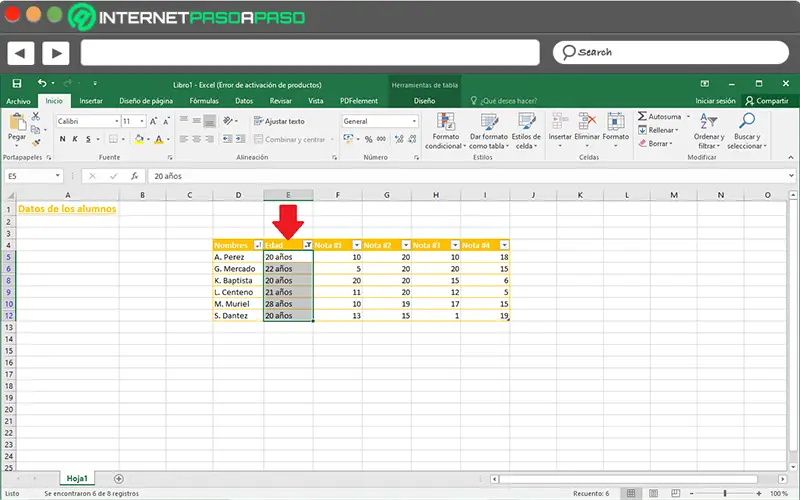800x500 pixels.
Task: Click the Decrease decimal places icon
Action: click(x=412, y=139)
